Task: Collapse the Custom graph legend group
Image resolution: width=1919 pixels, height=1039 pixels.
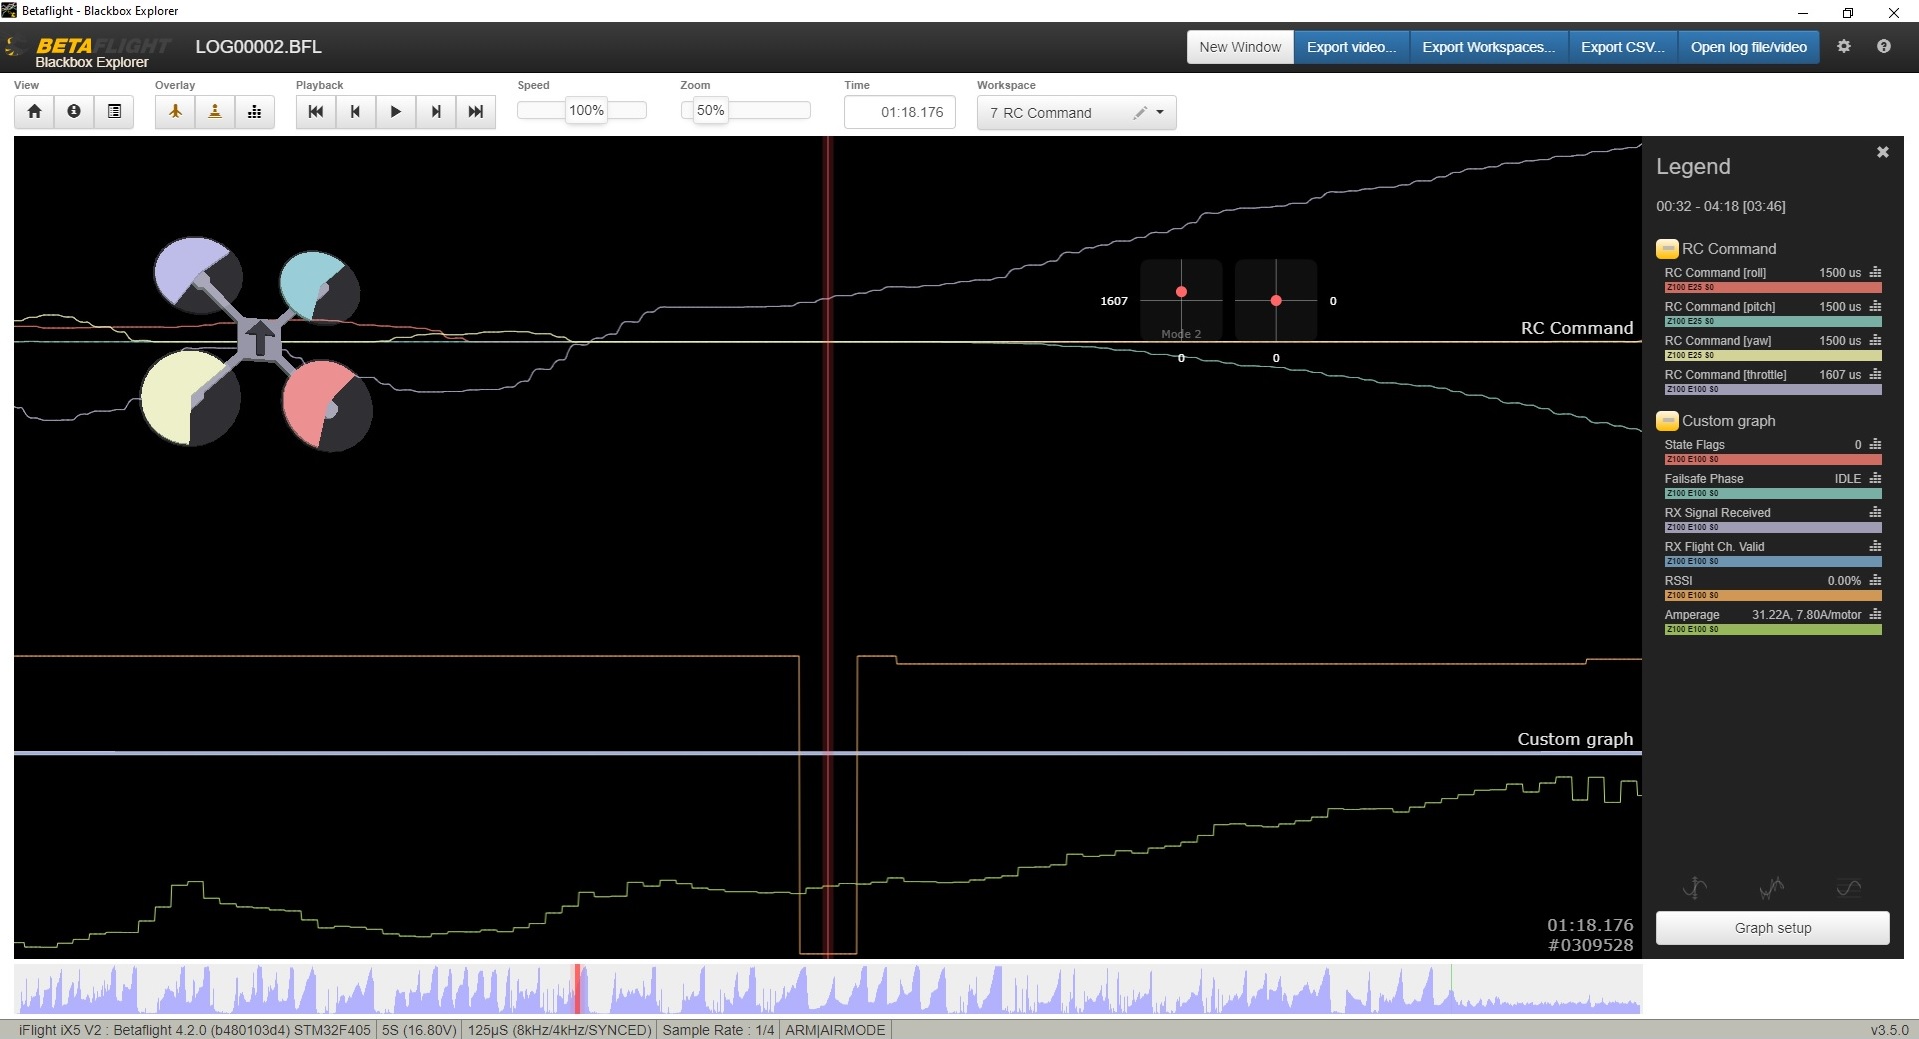Action: (x=1666, y=421)
